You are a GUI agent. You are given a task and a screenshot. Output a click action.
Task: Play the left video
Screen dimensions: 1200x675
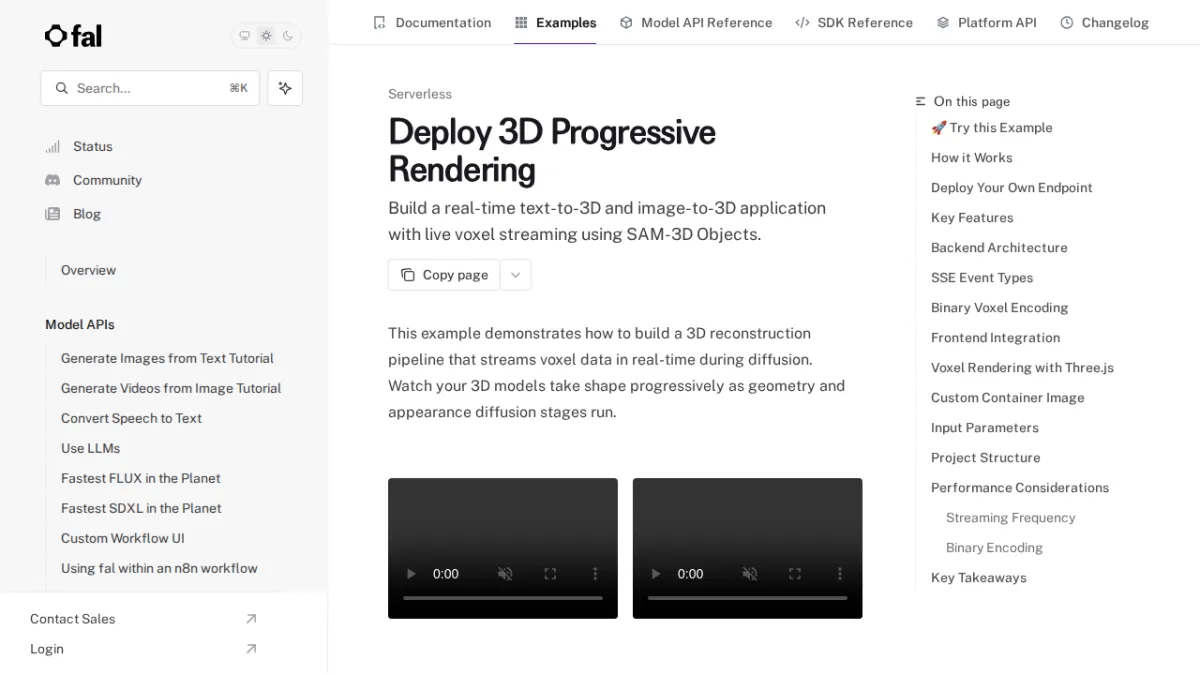(411, 574)
